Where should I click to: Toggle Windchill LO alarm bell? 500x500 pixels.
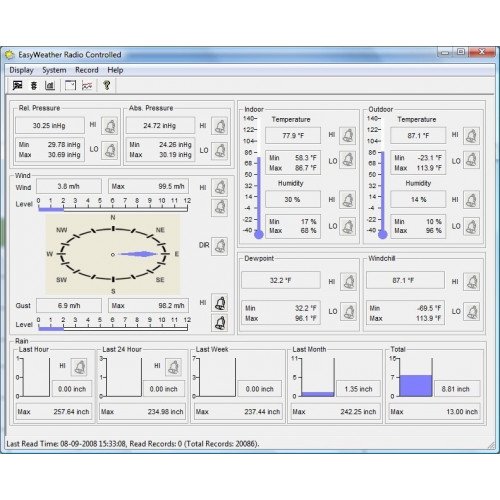click(x=472, y=312)
